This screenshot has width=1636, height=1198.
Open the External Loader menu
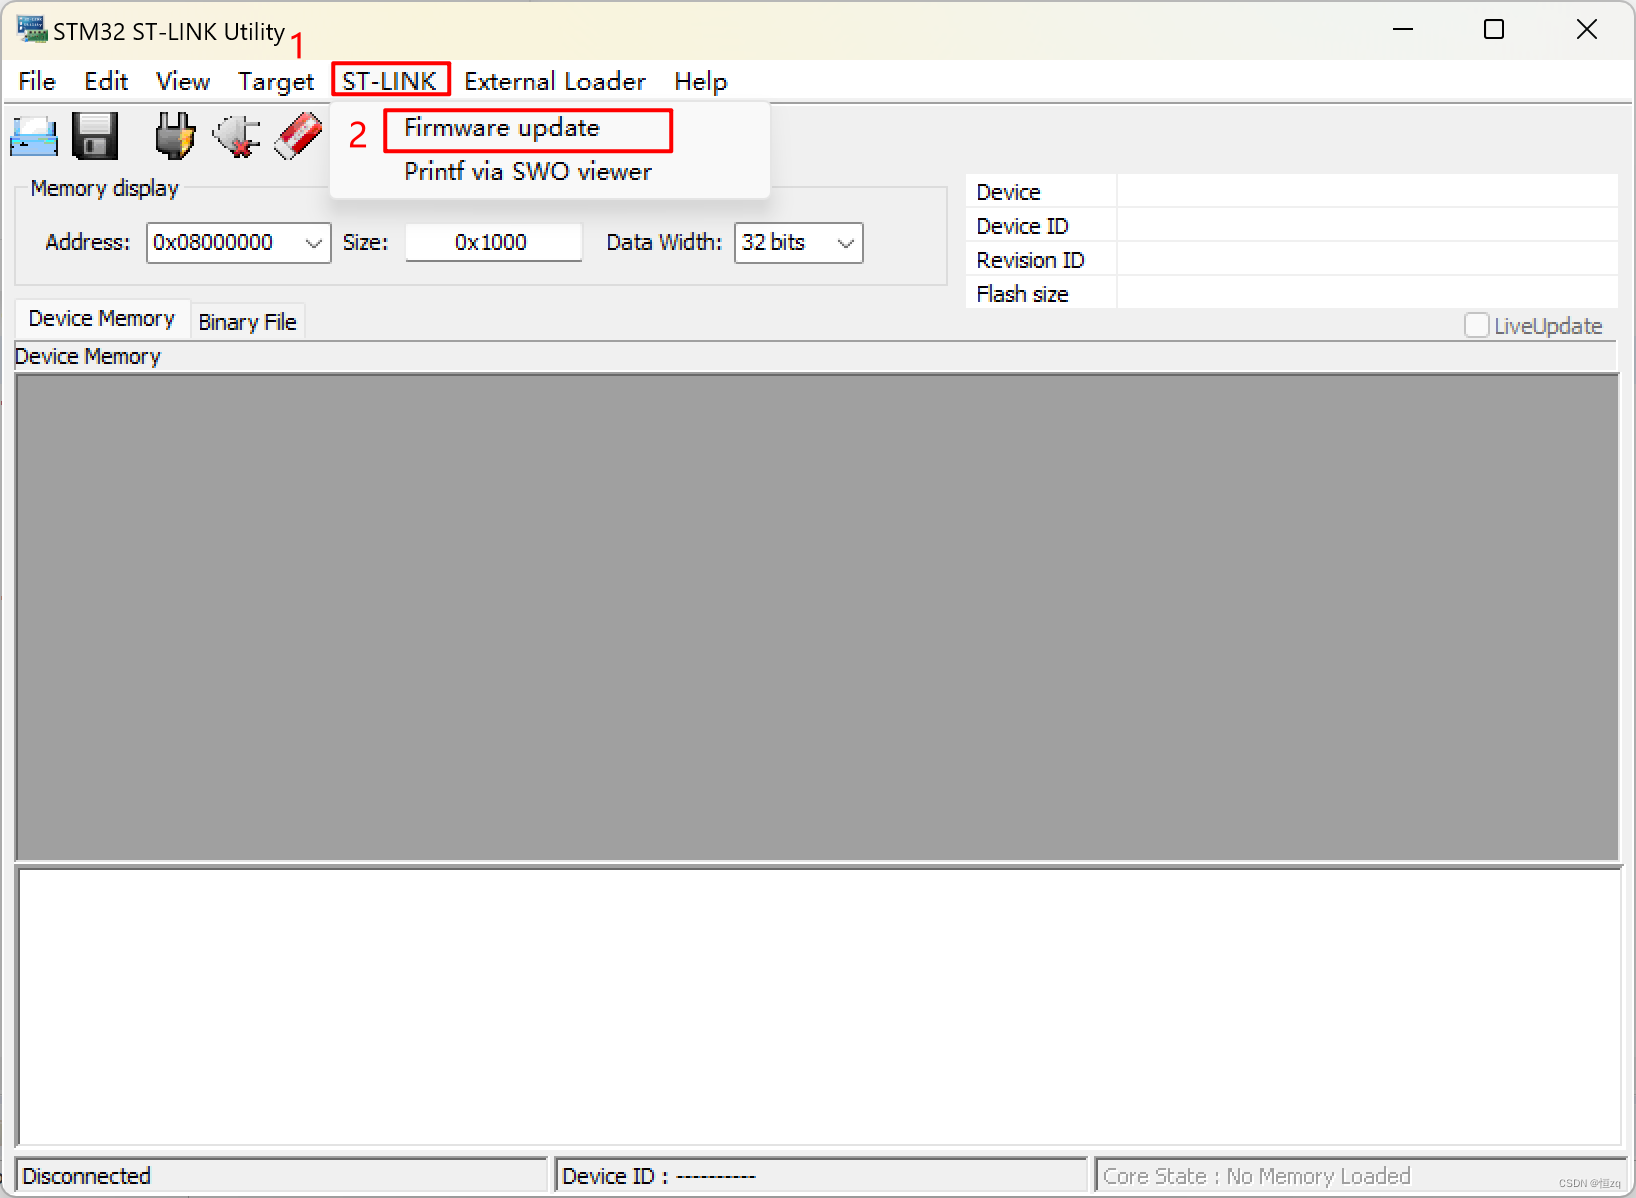pyautogui.click(x=554, y=81)
